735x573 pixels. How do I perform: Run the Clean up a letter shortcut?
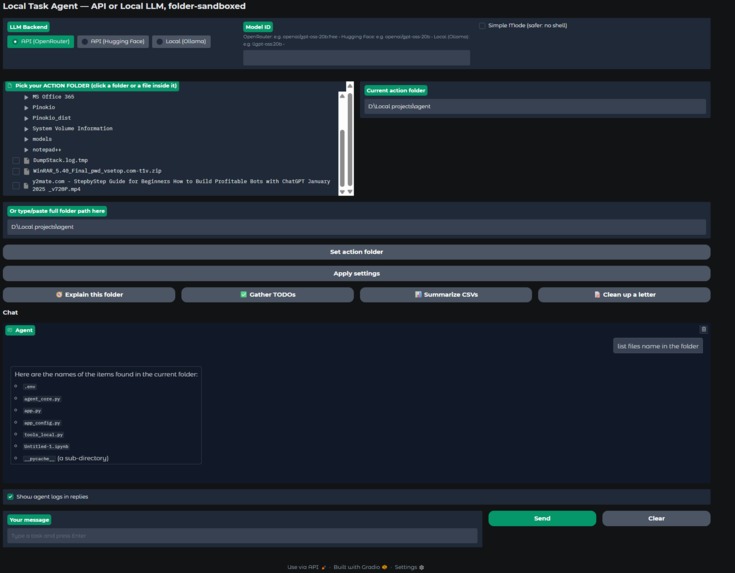(624, 294)
